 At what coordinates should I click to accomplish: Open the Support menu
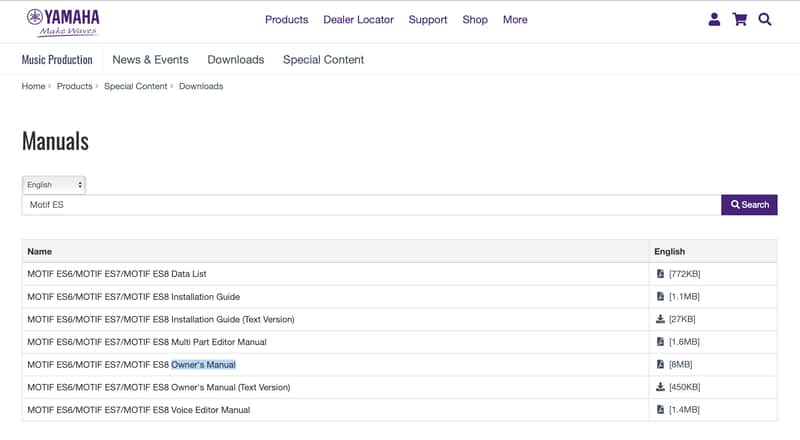tap(428, 19)
